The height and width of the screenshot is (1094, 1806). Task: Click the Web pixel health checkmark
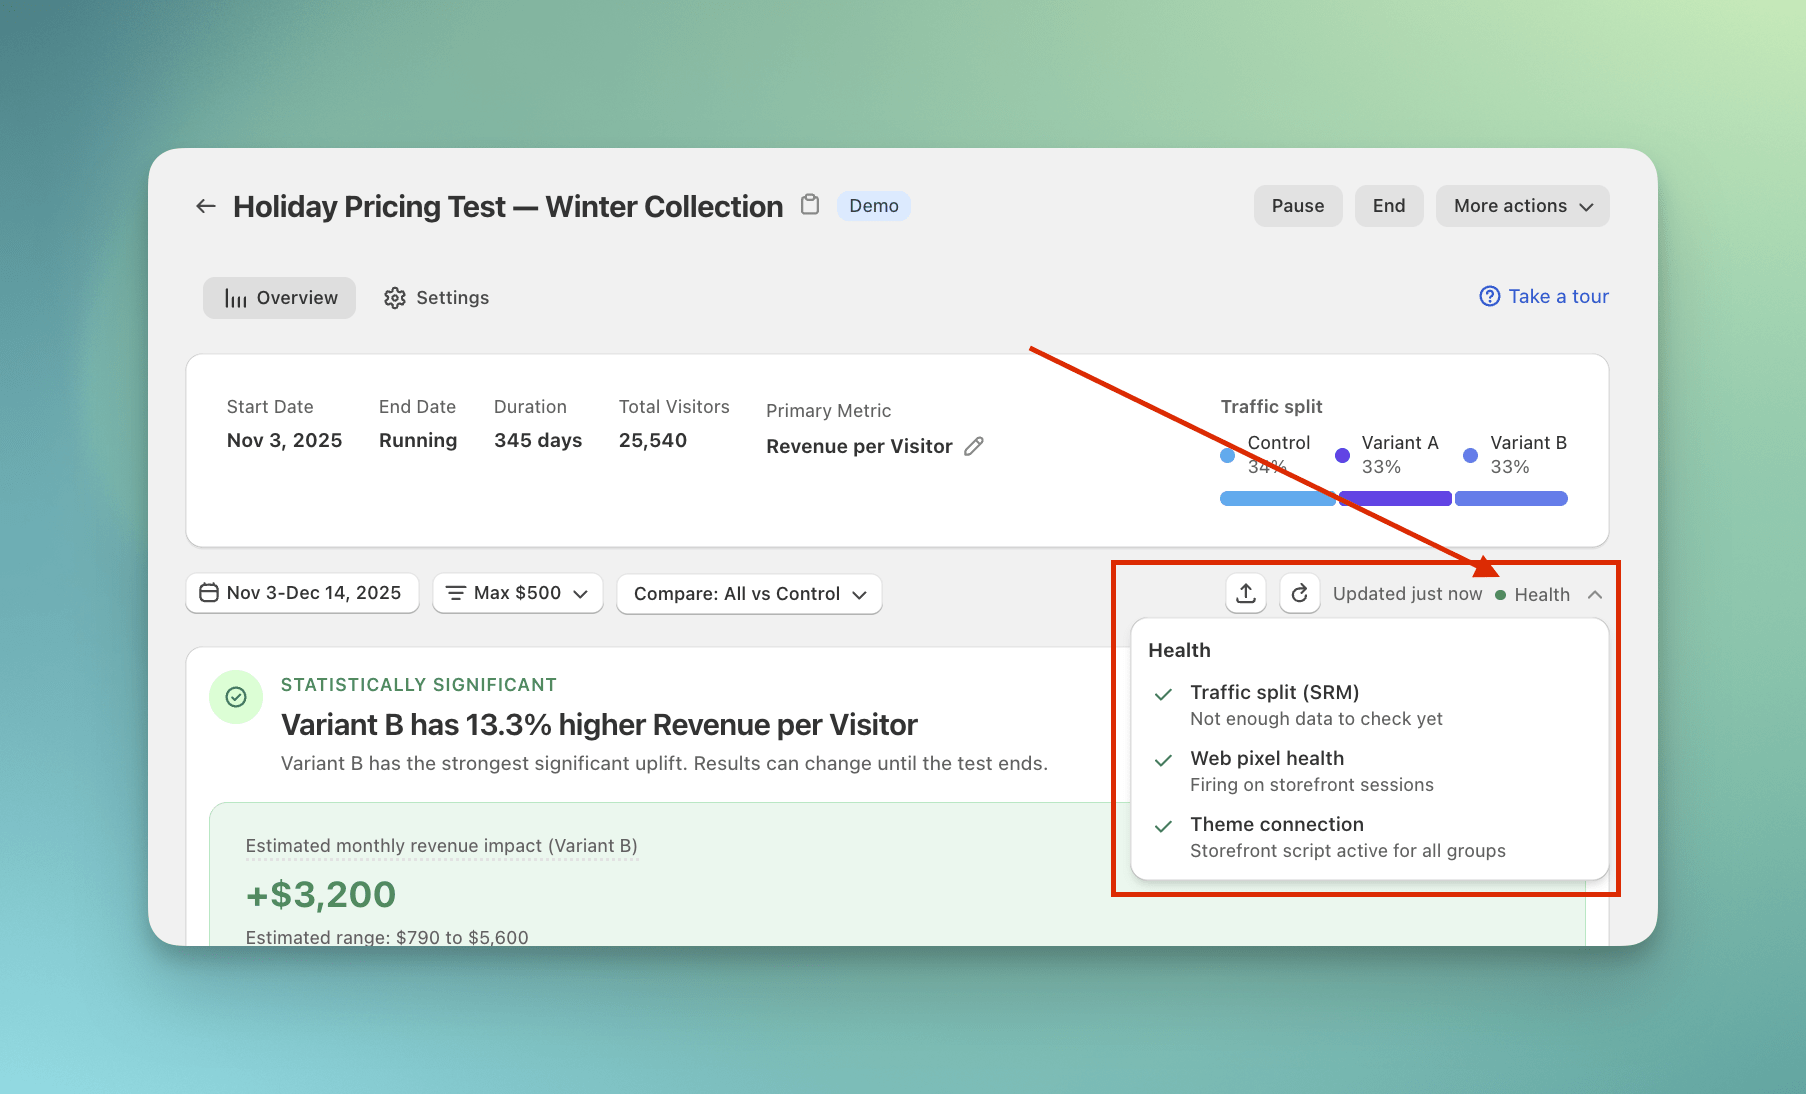(x=1163, y=760)
